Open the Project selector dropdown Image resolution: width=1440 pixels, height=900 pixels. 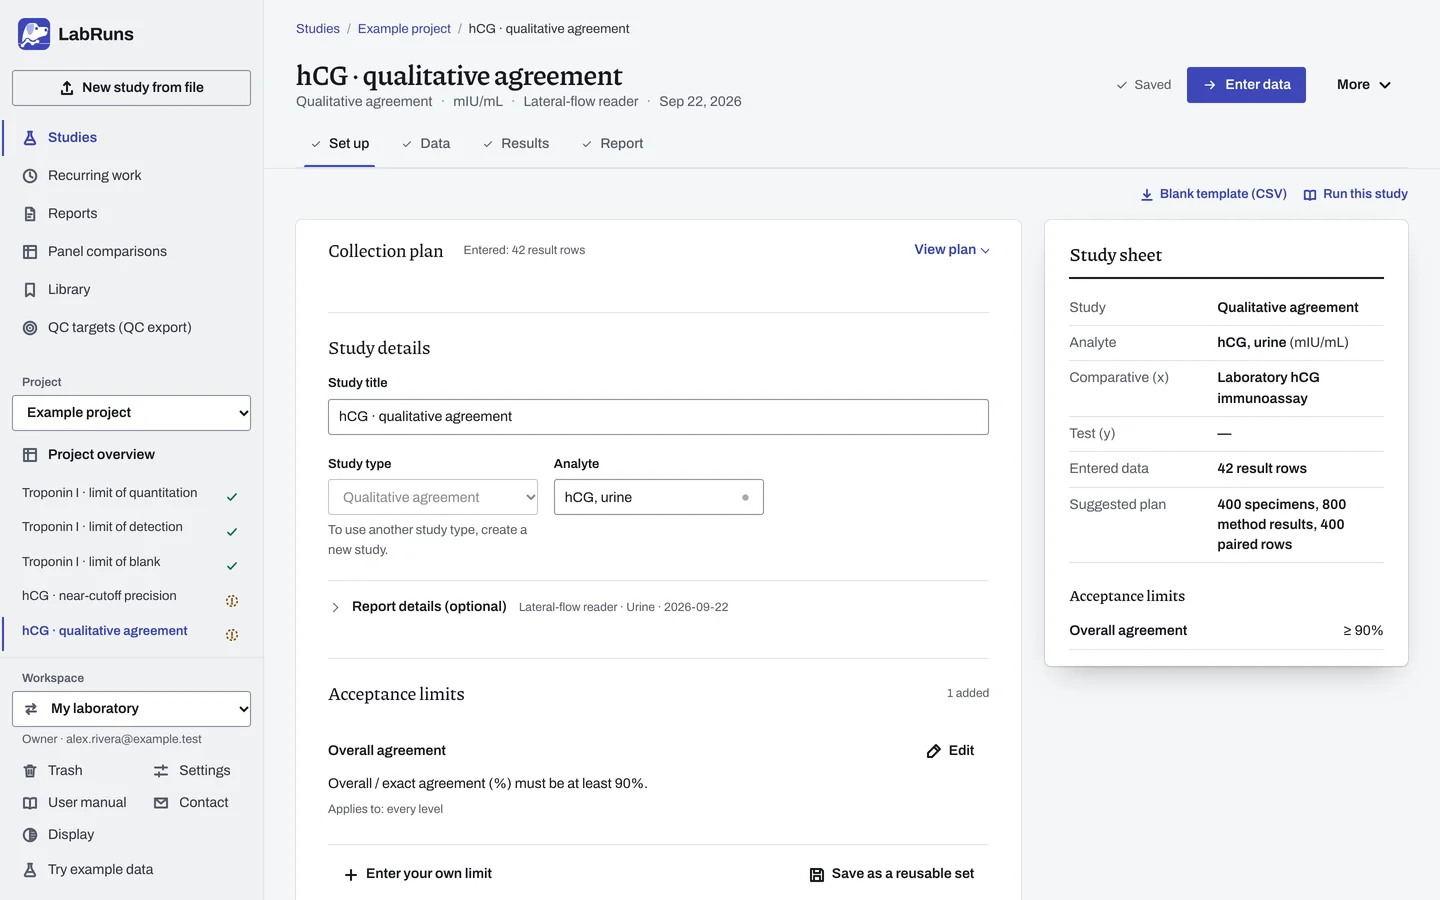131,413
